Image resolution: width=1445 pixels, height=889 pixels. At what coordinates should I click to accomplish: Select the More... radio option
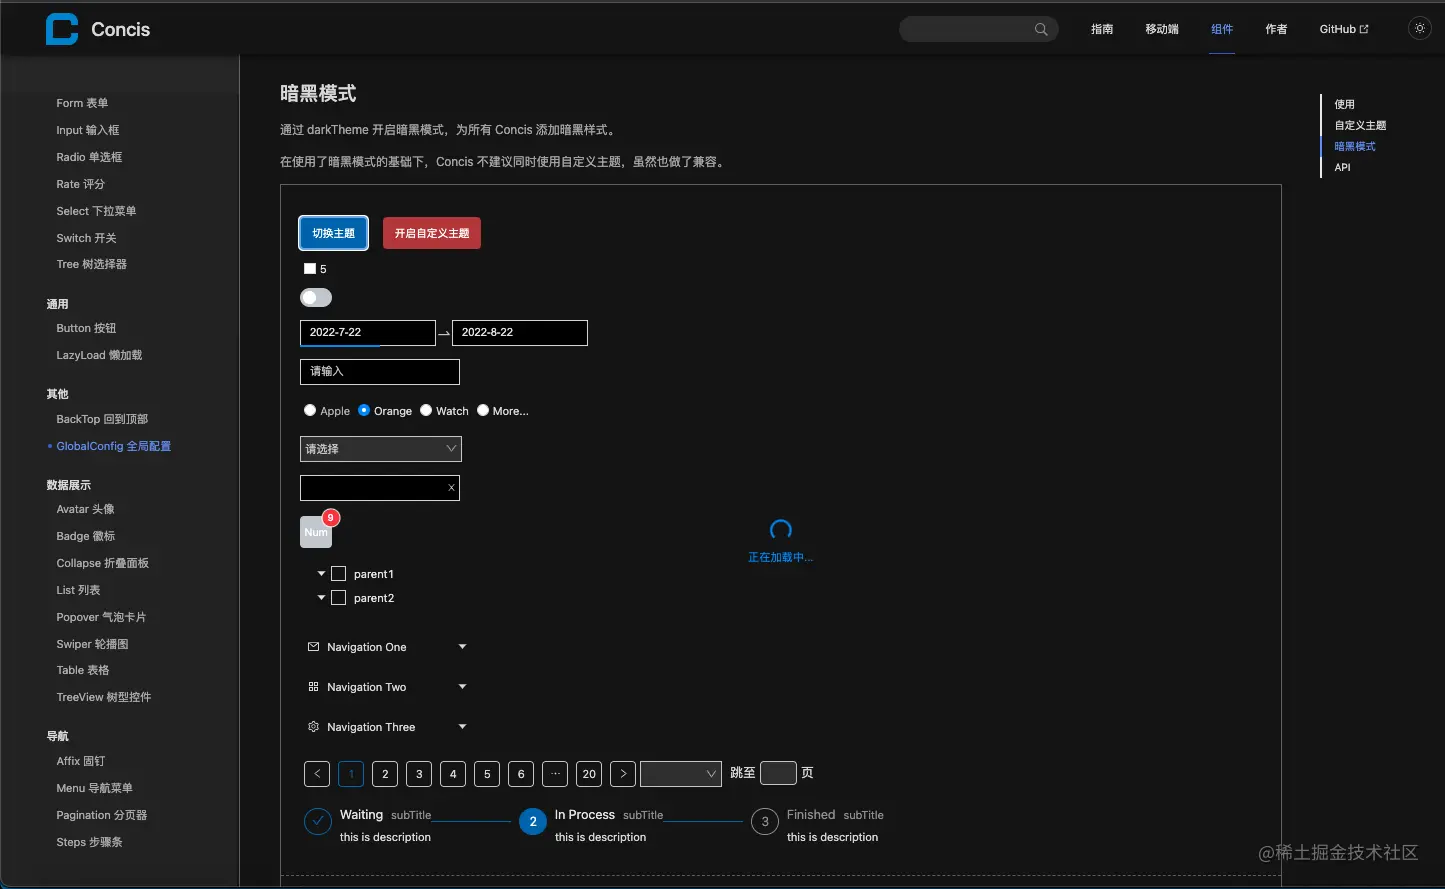click(483, 411)
